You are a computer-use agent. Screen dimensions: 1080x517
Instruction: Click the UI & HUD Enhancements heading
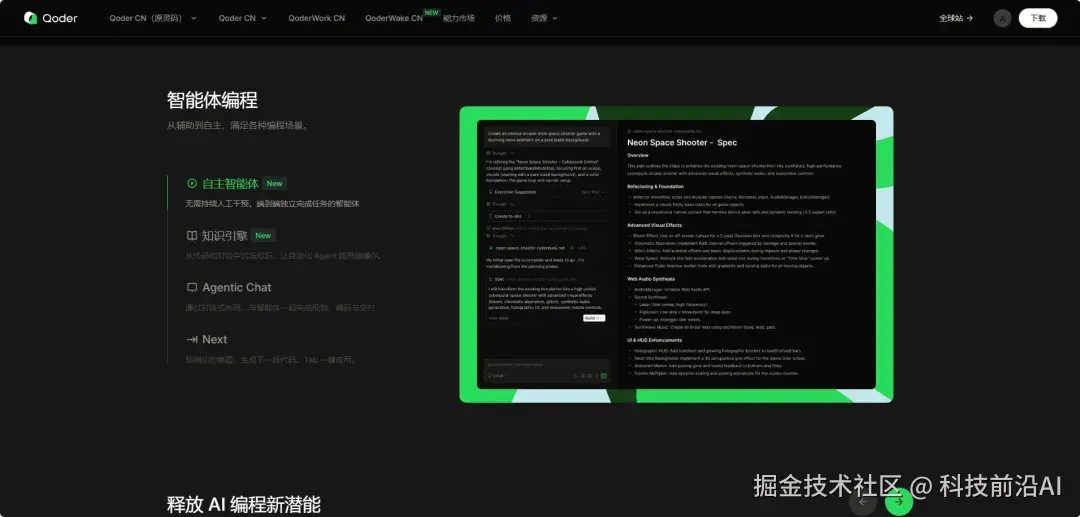pos(654,340)
